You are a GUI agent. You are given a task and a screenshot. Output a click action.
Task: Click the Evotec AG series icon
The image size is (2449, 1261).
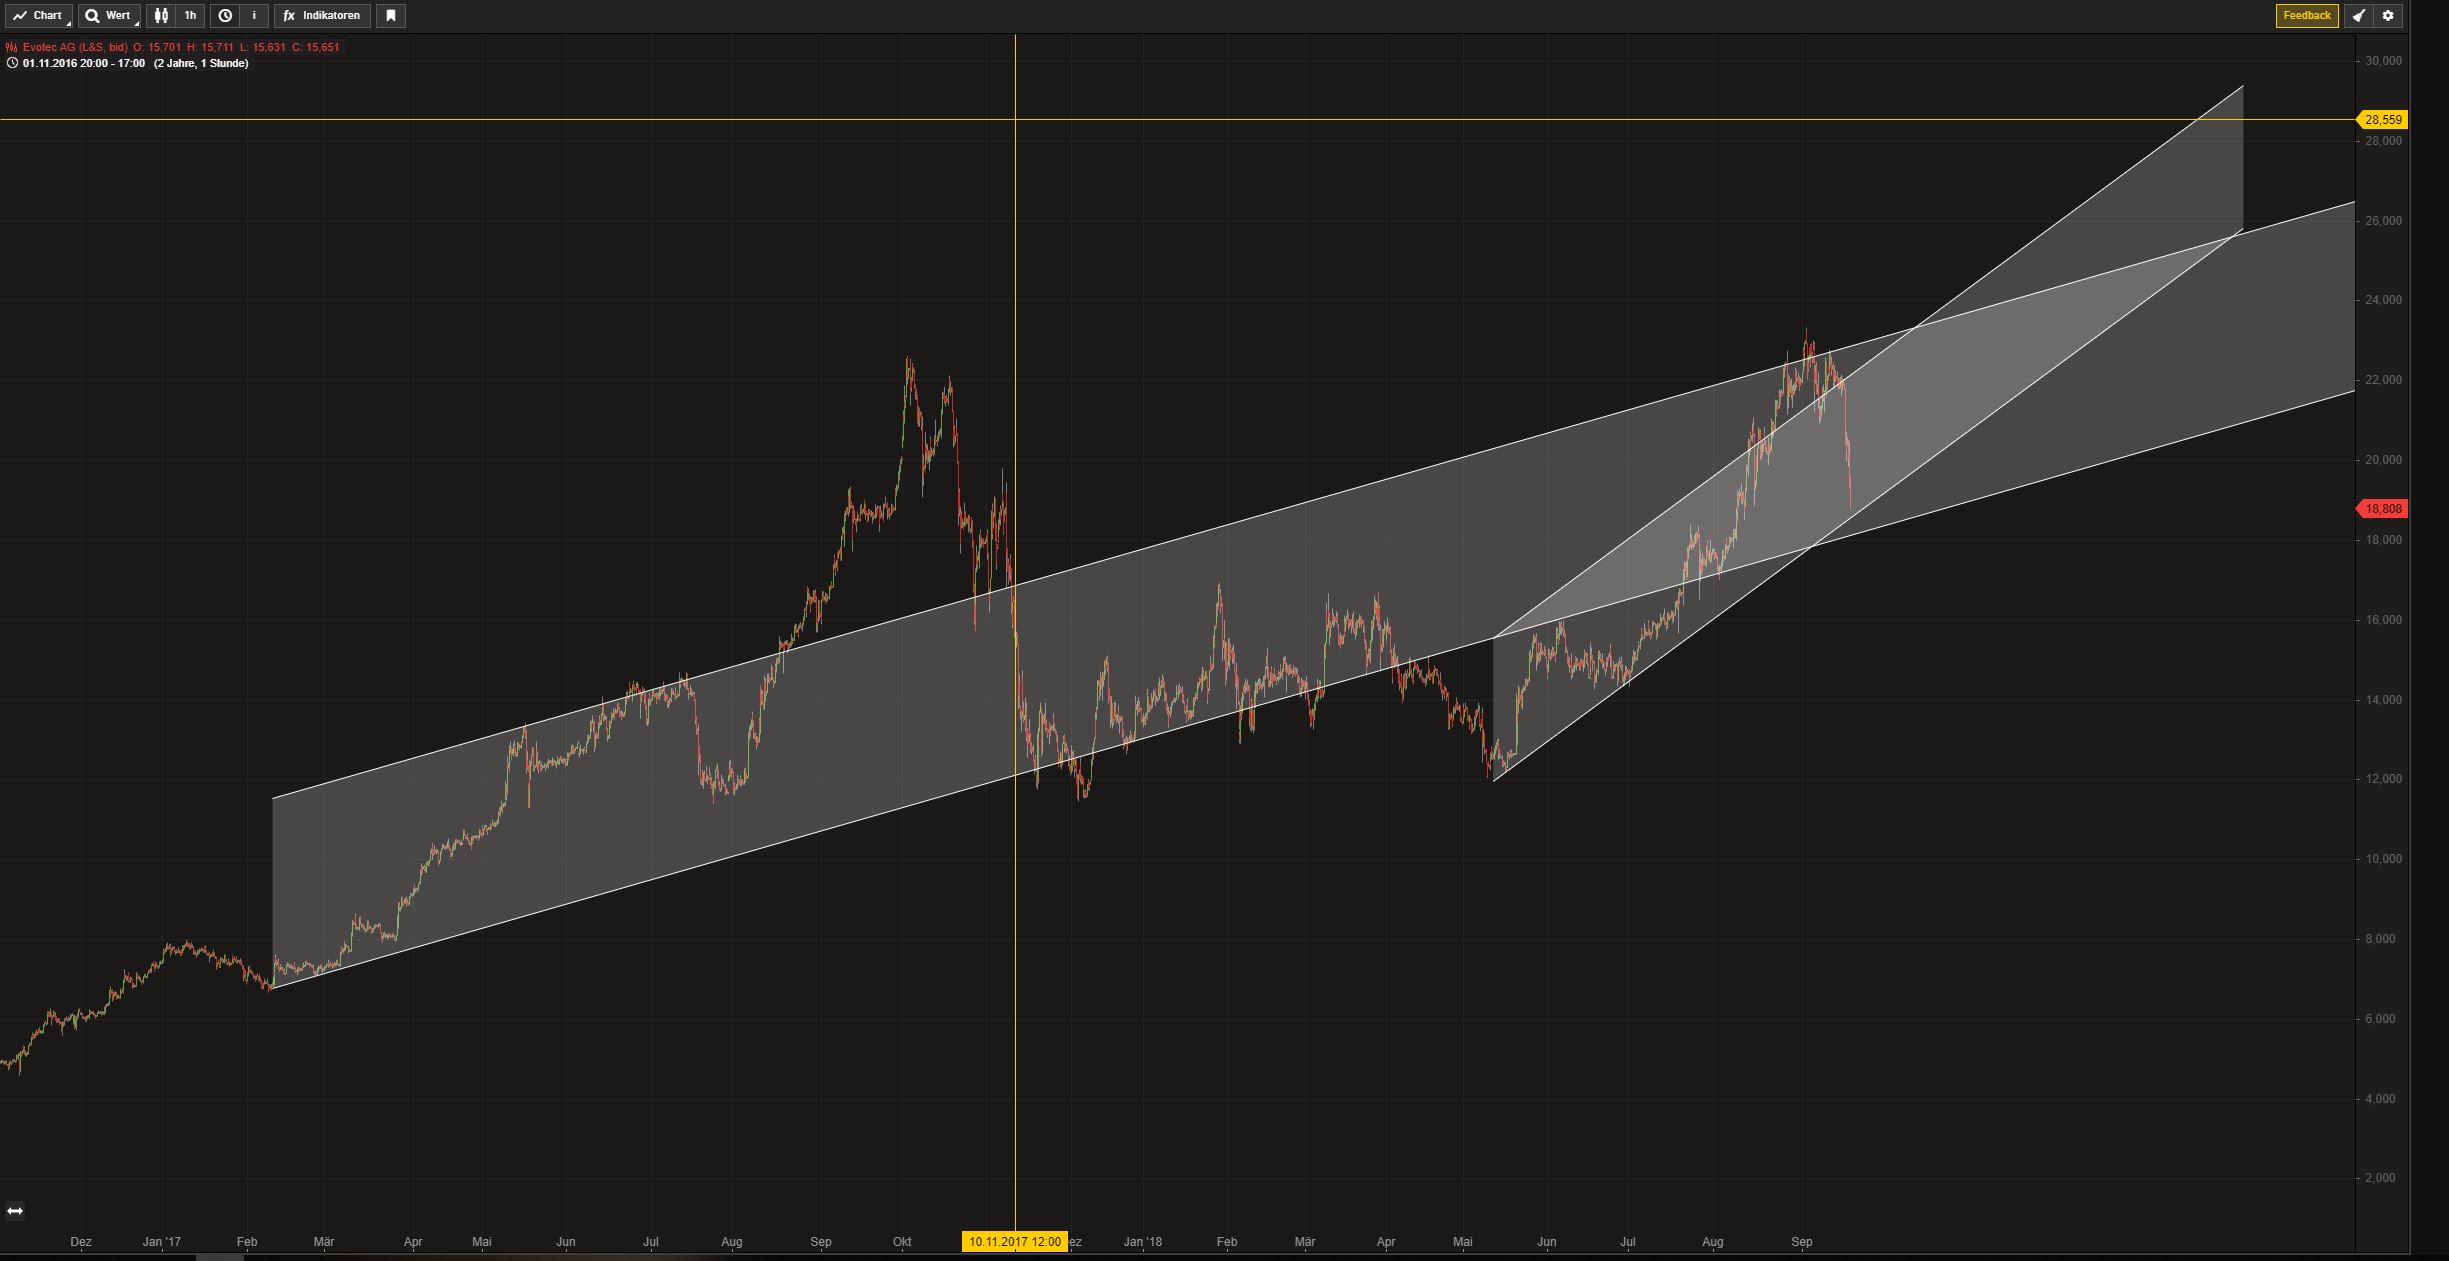pyautogui.click(x=11, y=47)
